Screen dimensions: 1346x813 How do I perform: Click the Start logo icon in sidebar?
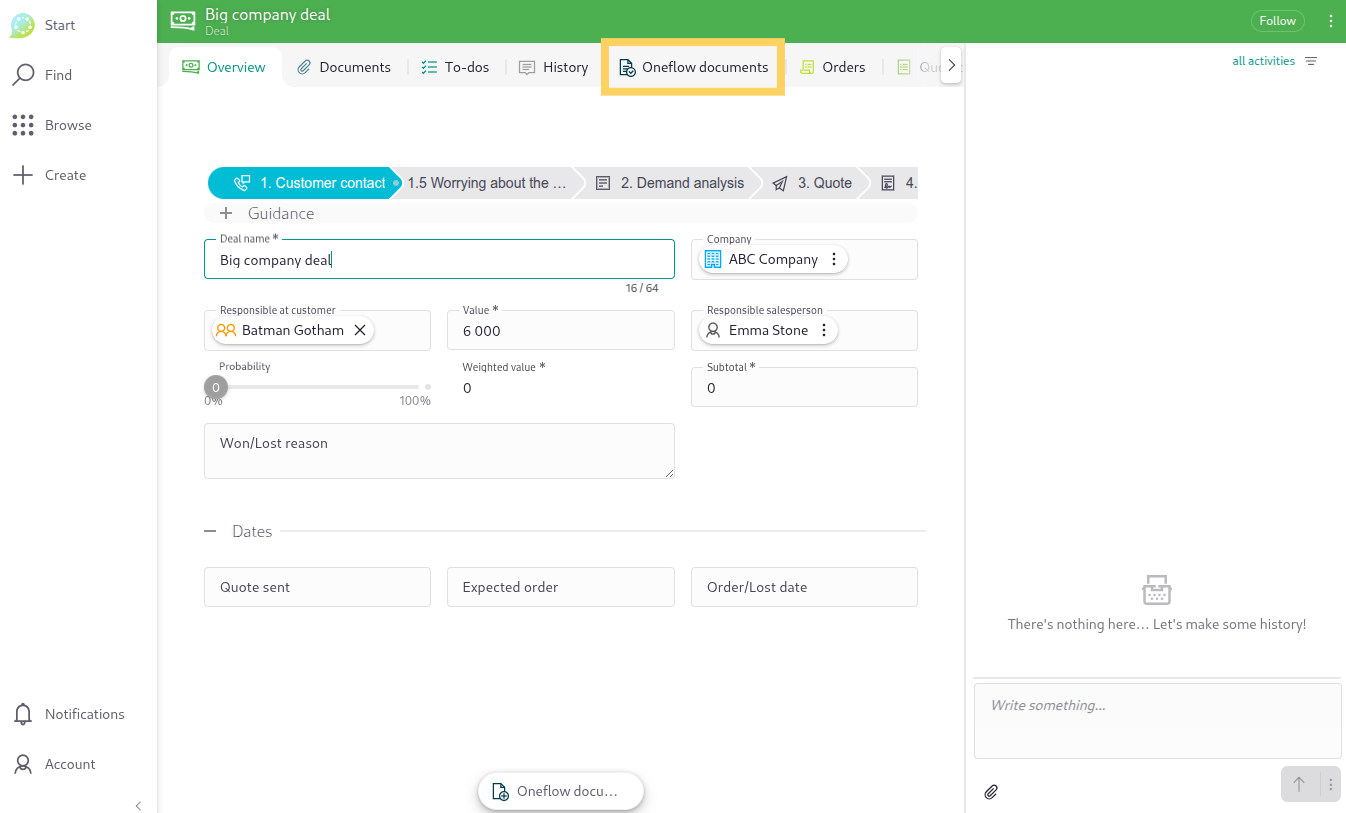tap(22, 25)
